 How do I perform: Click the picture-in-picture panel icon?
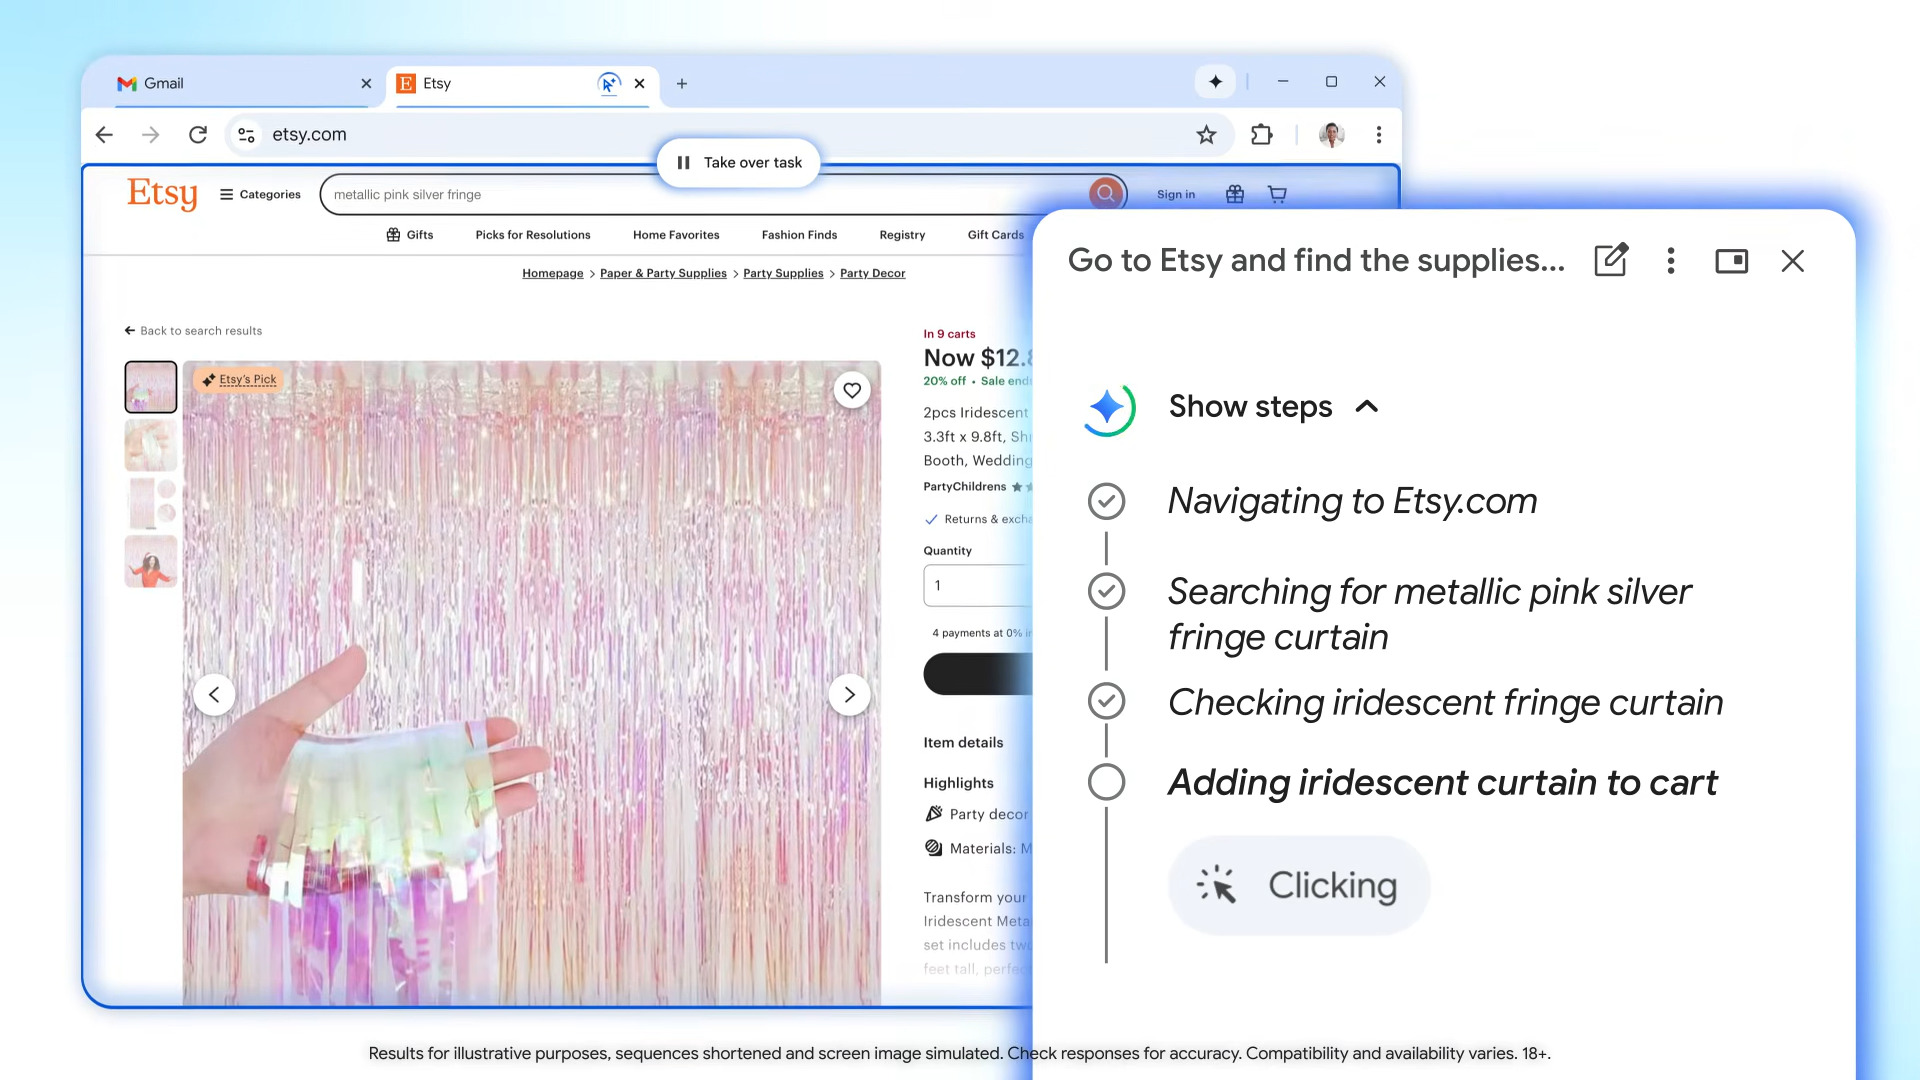coord(1731,261)
